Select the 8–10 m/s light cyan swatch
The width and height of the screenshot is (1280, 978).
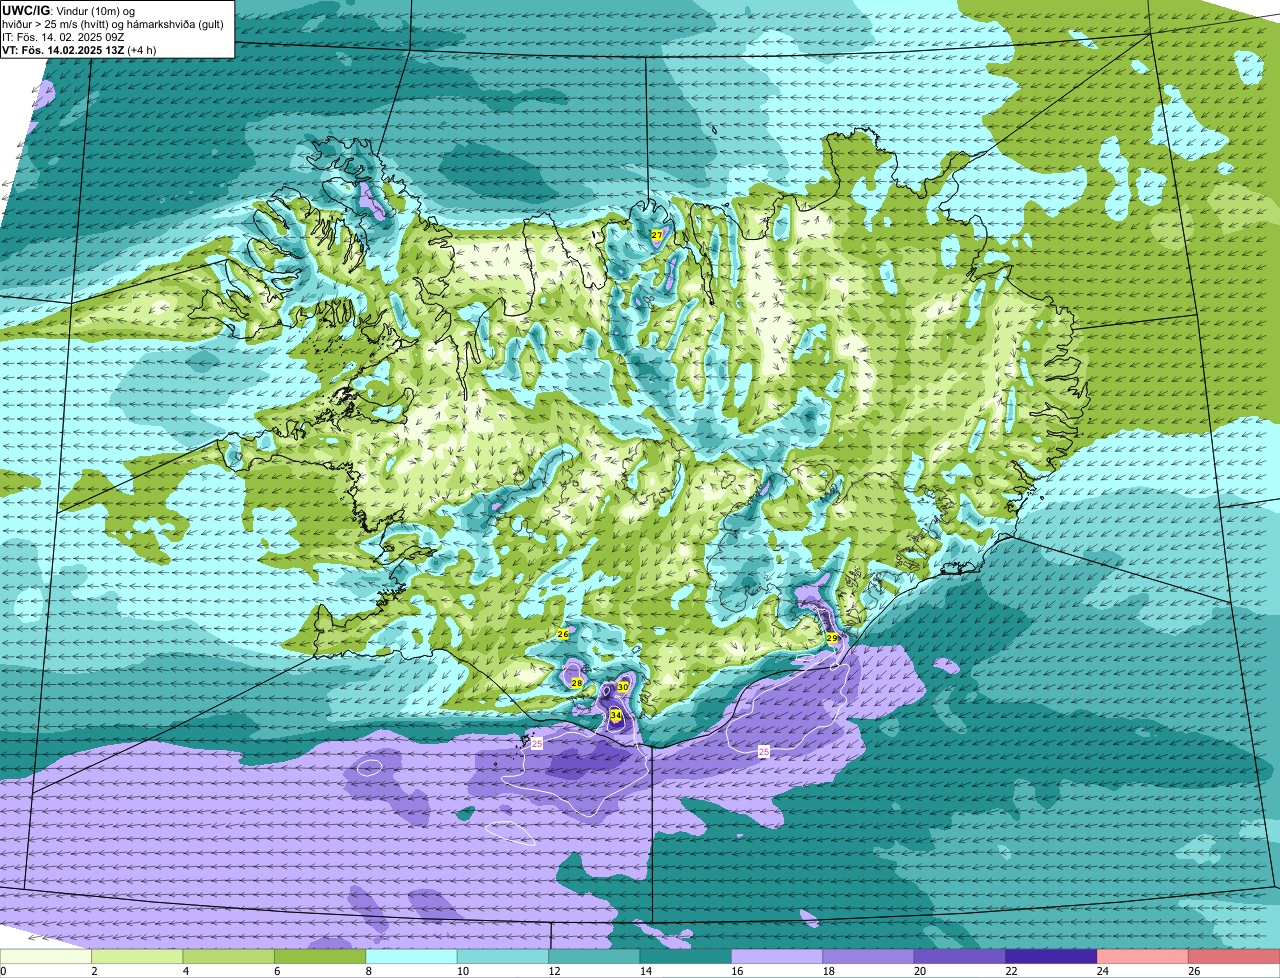click(x=412, y=957)
